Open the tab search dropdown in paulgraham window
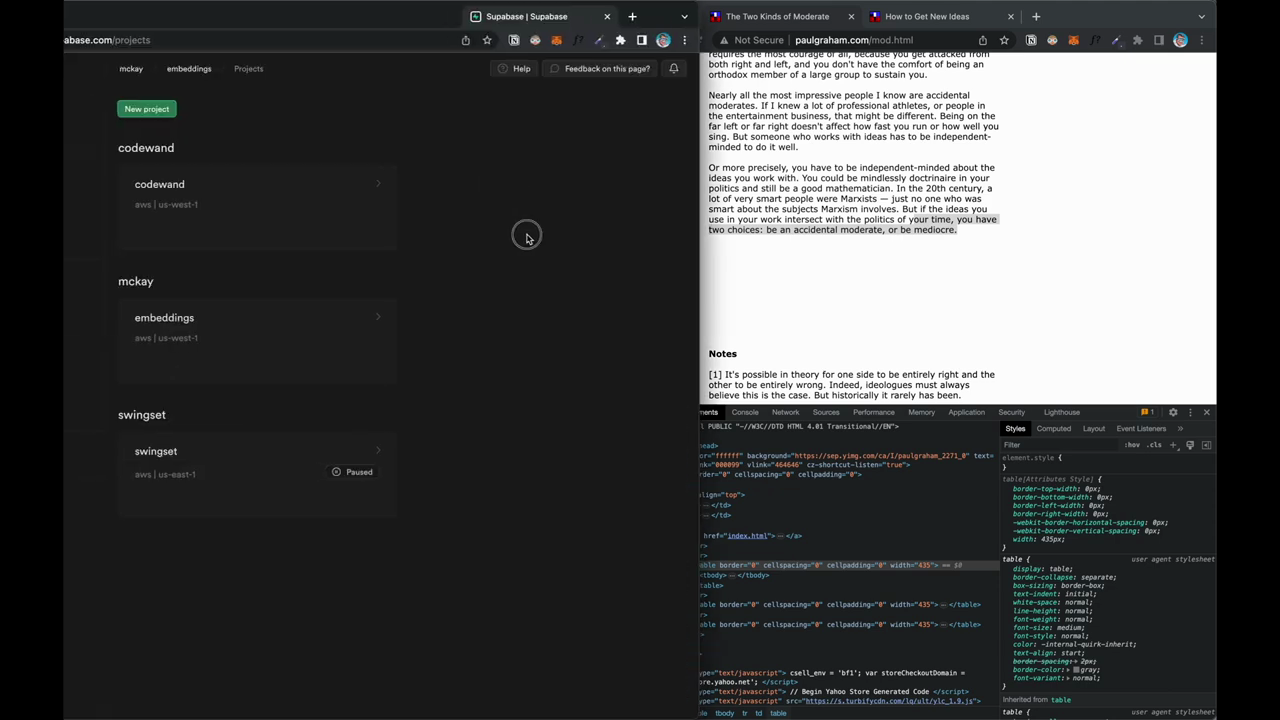 tap(1202, 16)
